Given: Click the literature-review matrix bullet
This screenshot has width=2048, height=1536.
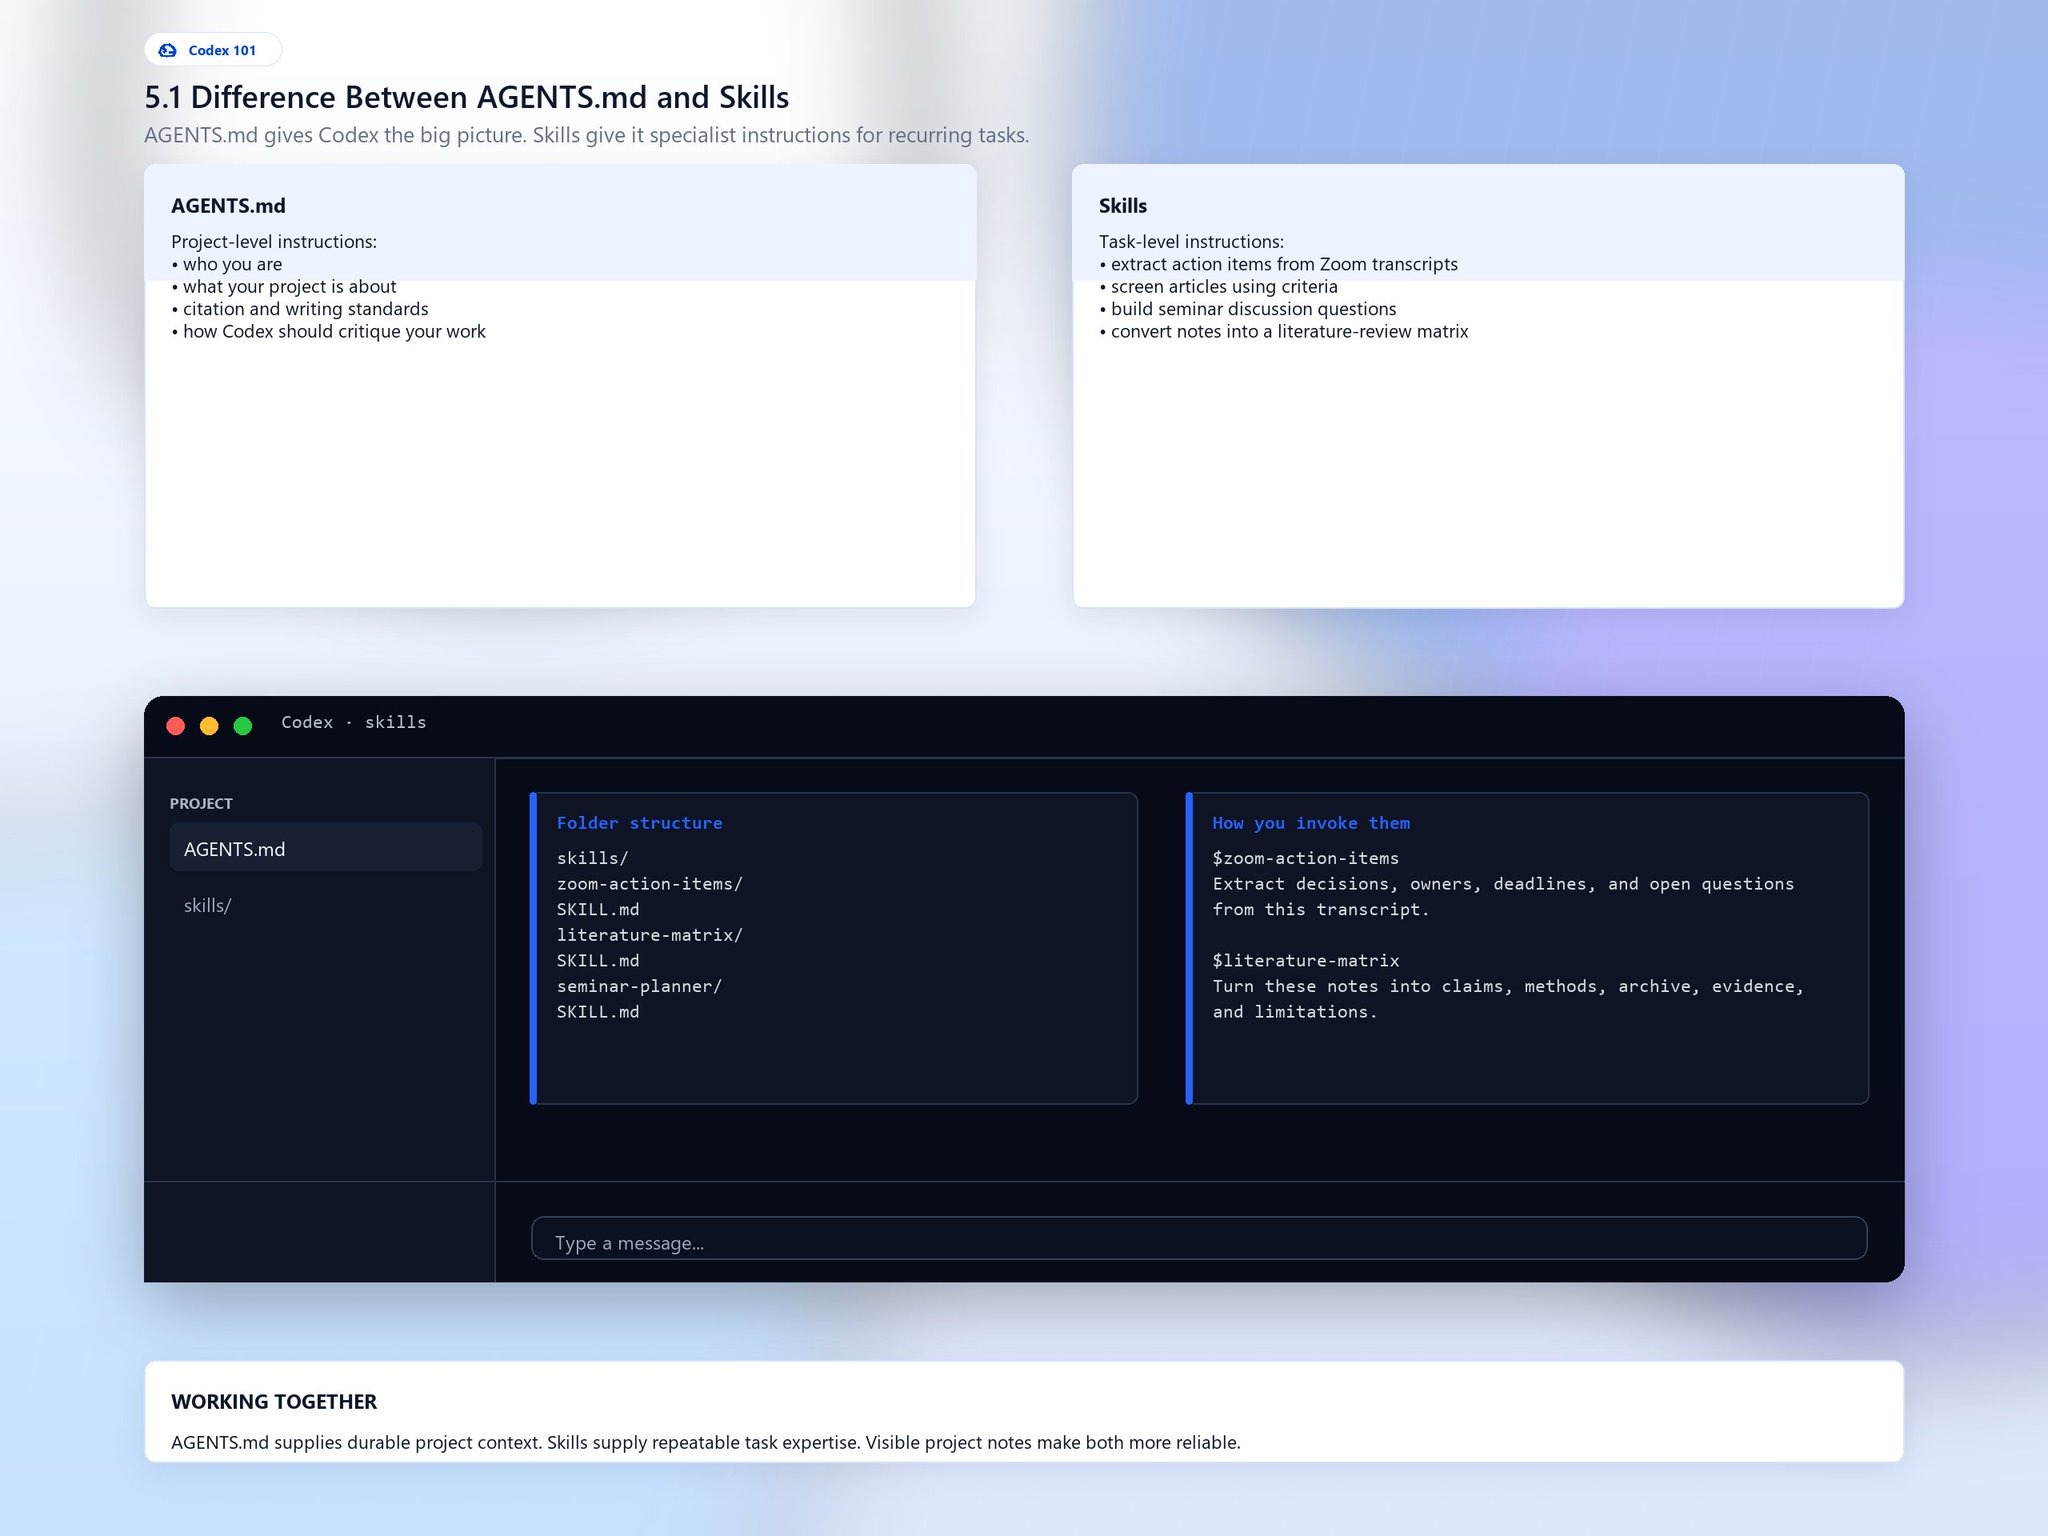Looking at the screenshot, I should pyautogui.click(x=1284, y=331).
